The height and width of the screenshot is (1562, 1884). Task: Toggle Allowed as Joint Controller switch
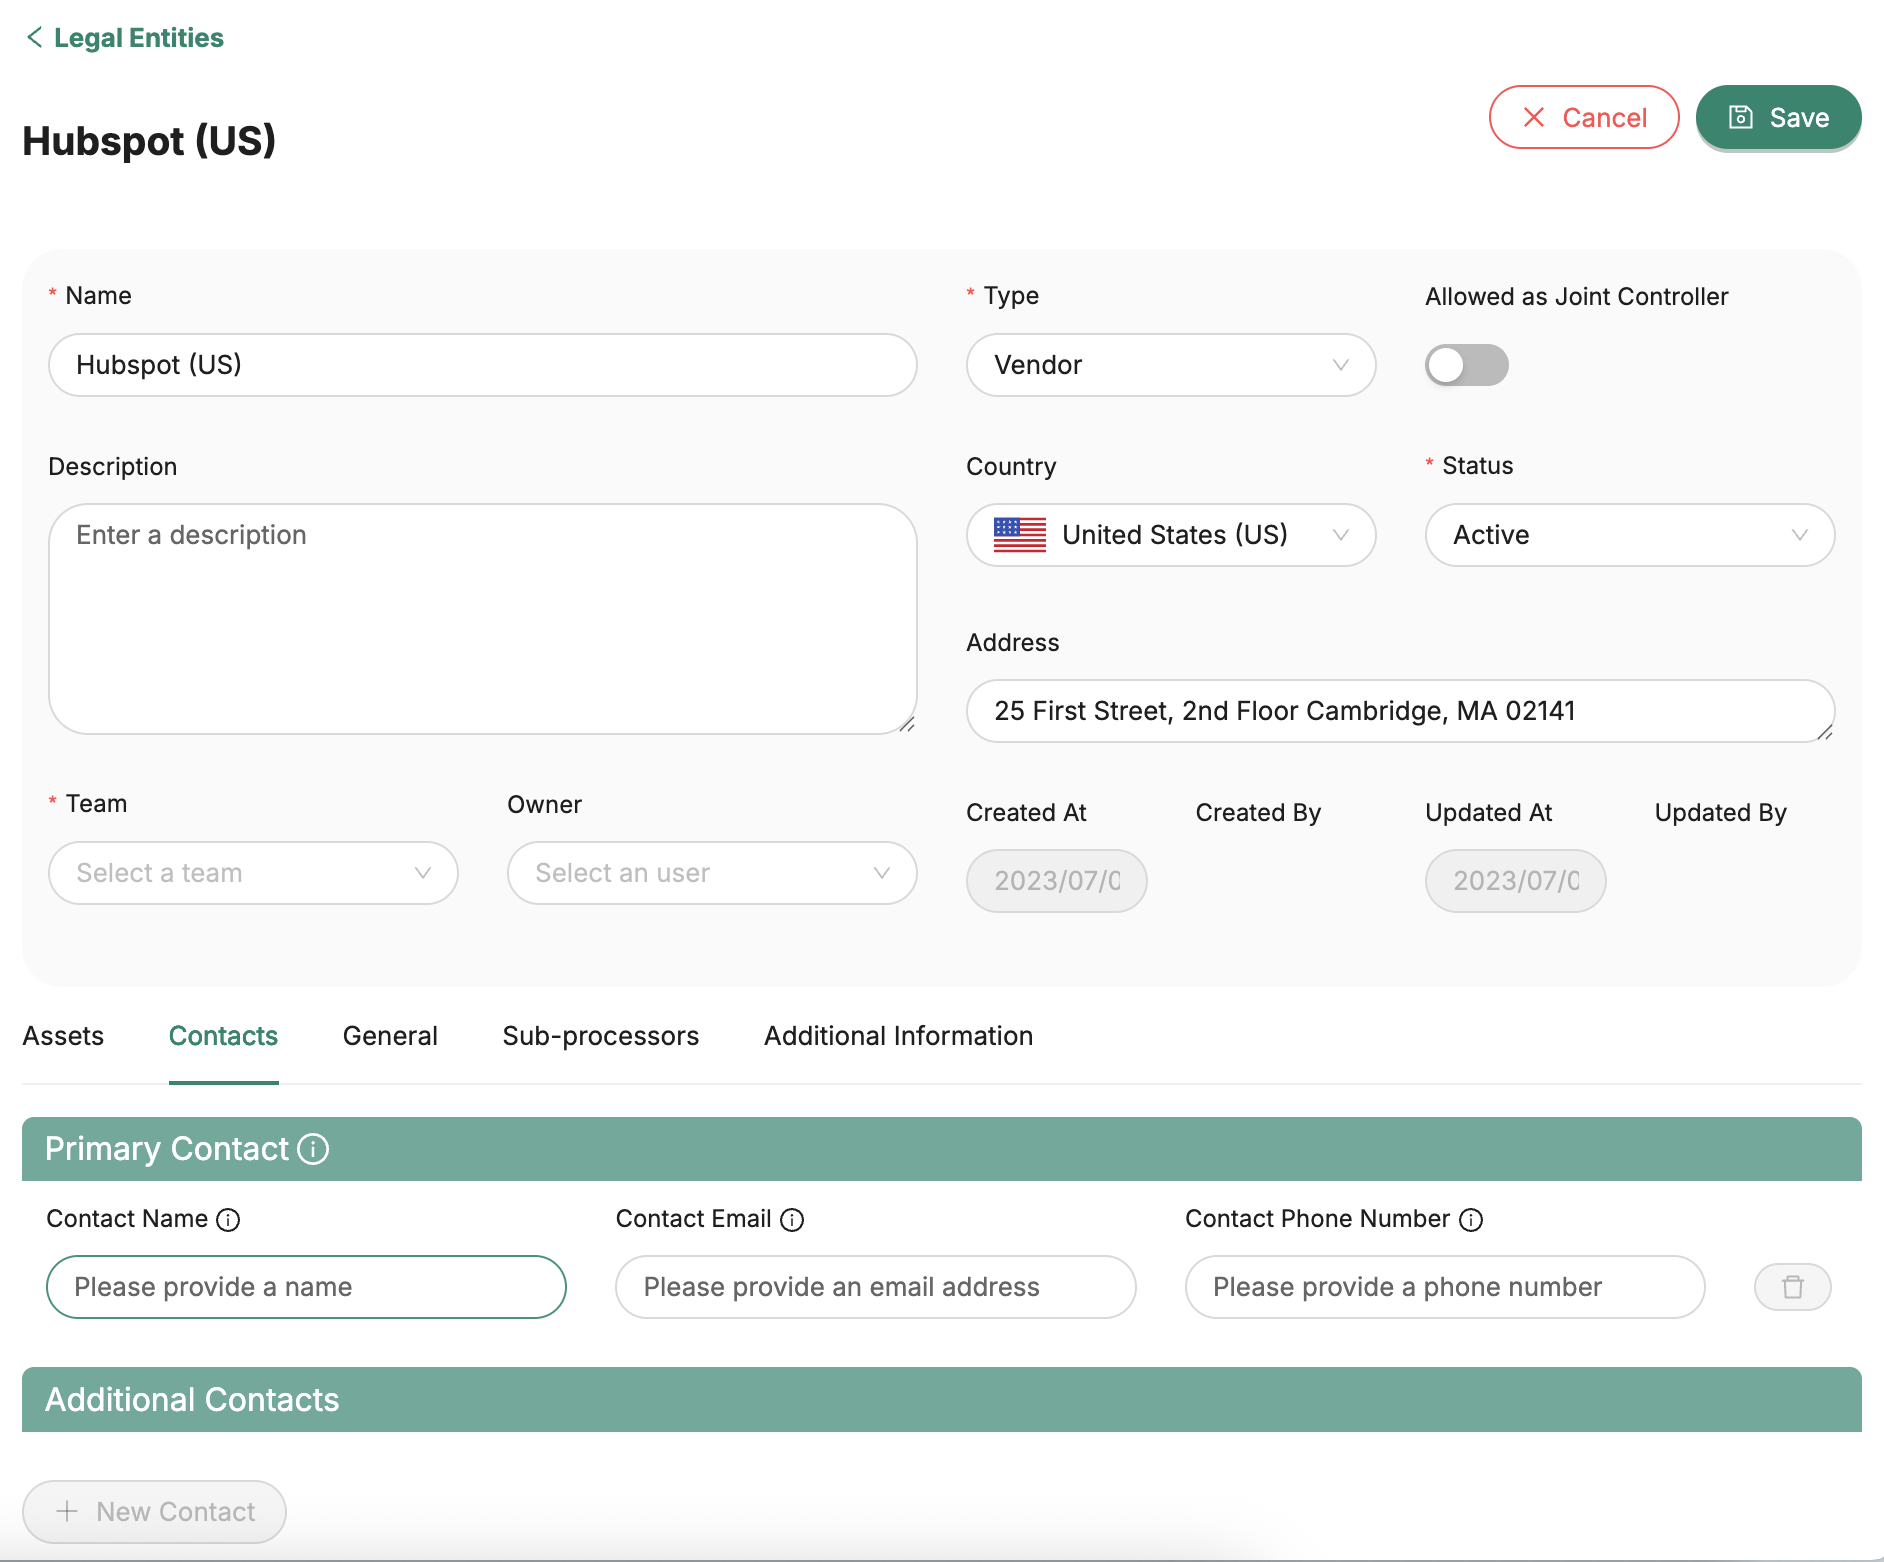click(1466, 365)
